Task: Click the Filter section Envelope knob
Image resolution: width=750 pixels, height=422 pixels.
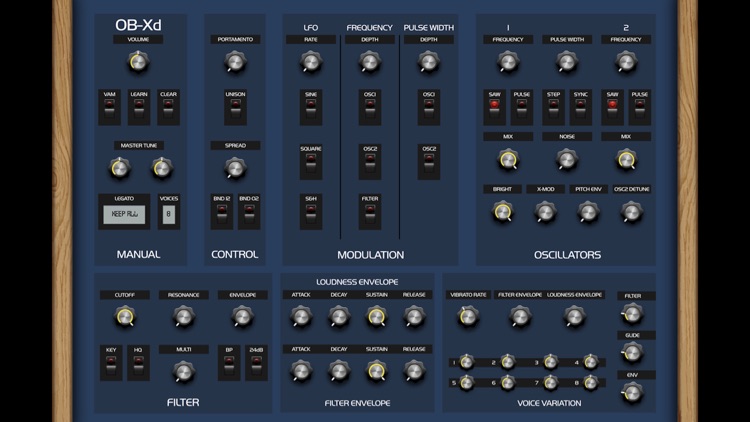Action: tap(243, 317)
